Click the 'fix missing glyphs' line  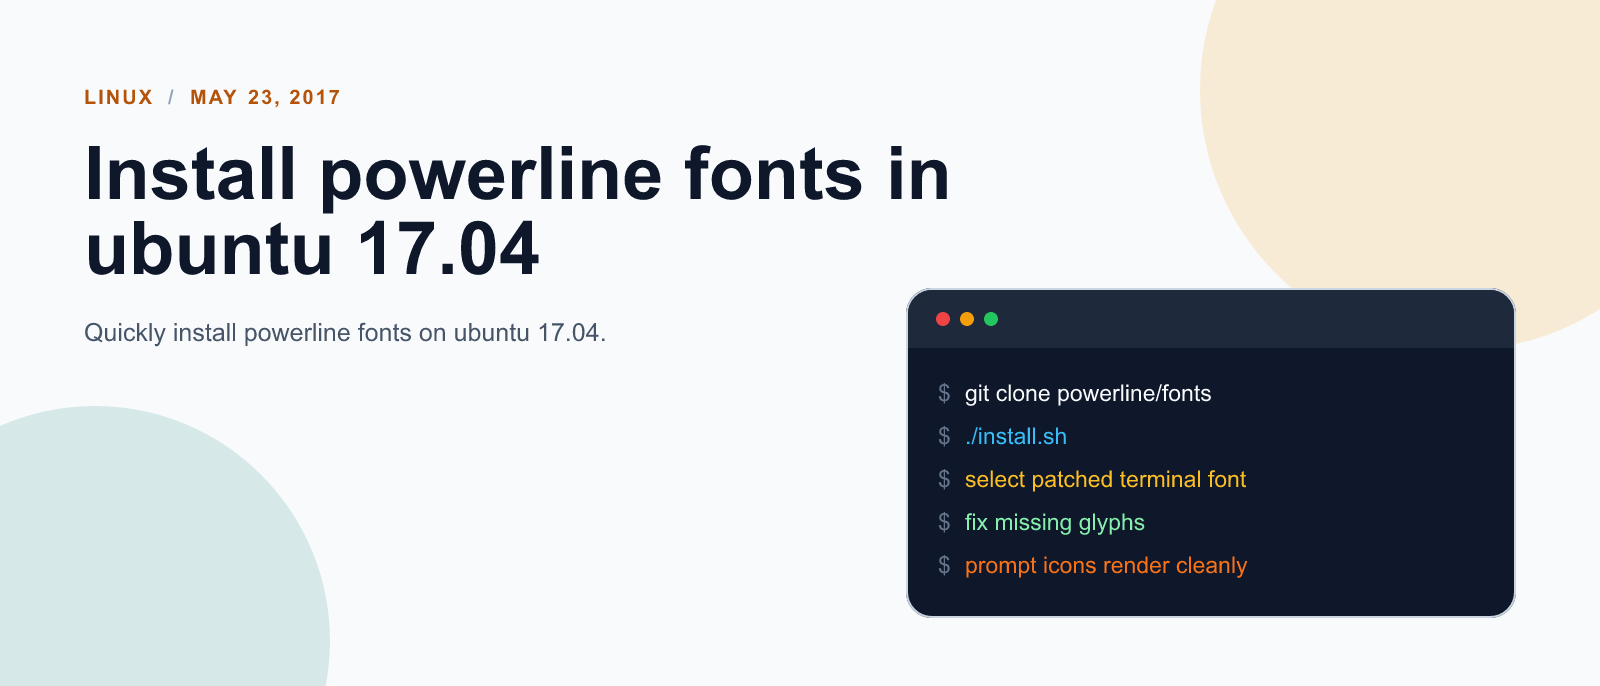point(1055,523)
